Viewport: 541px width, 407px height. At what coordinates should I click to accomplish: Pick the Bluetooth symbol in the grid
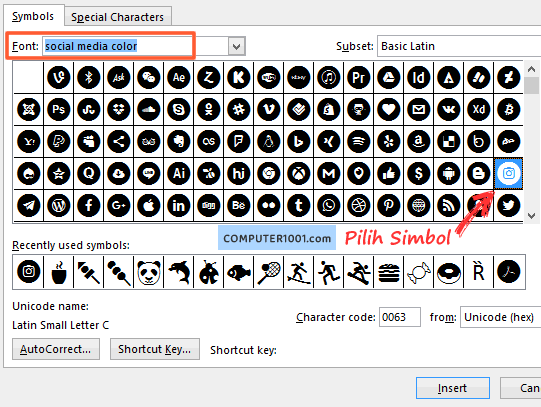pos(89,77)
